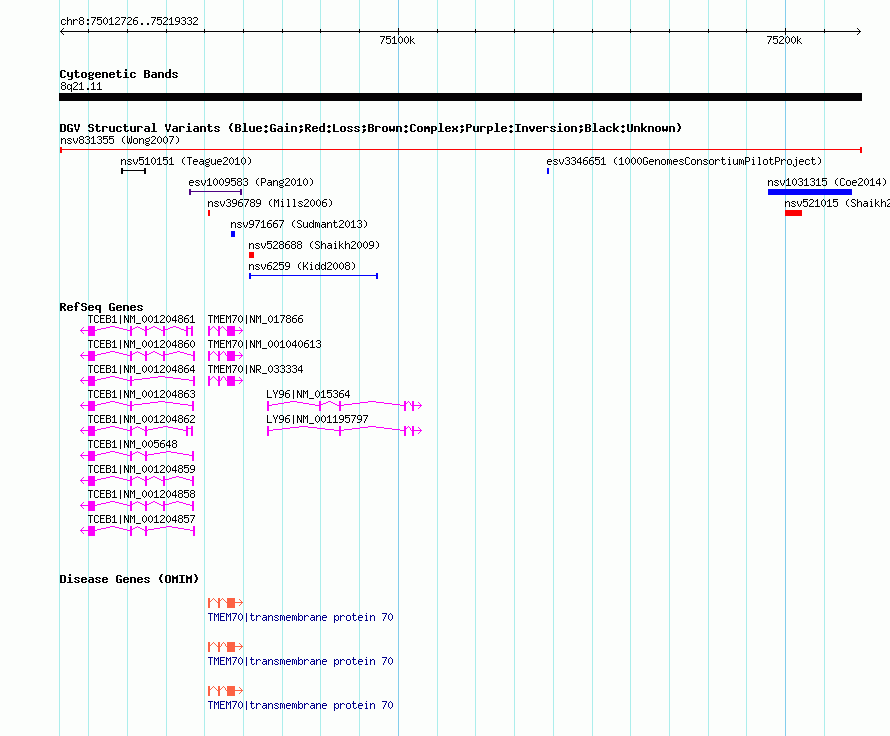Click the nsv396789 (Mills2006) red marker
The image size is (890, 736).
tap(209, 213)
